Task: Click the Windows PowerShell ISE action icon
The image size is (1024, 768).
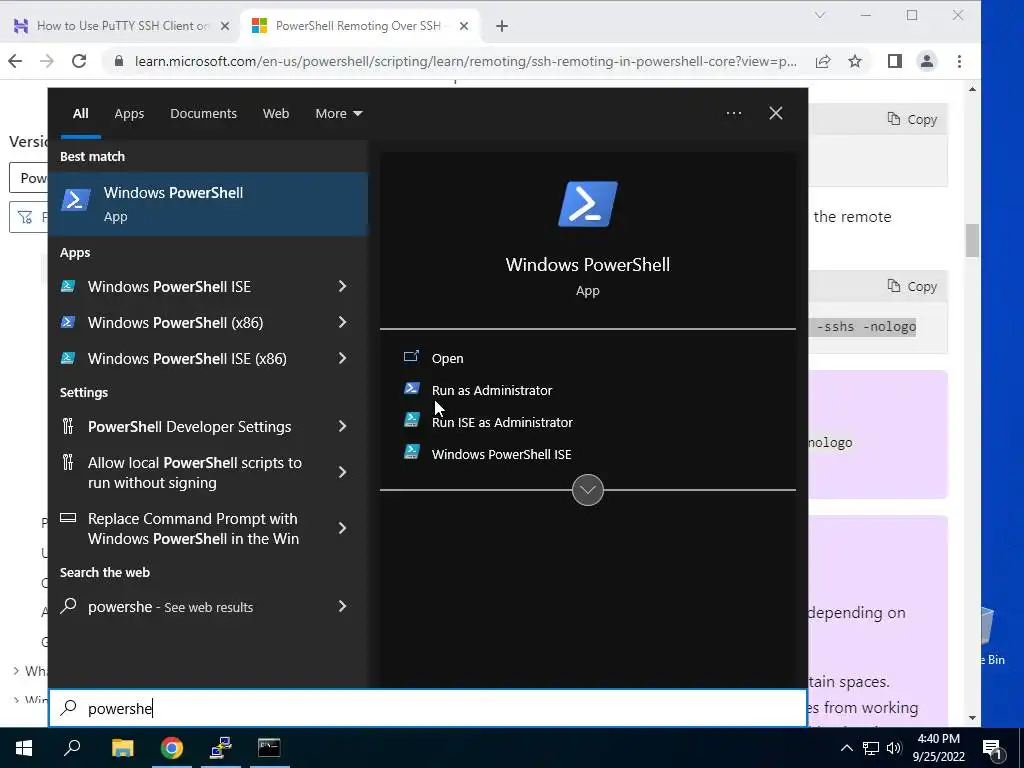Action: 411,452
